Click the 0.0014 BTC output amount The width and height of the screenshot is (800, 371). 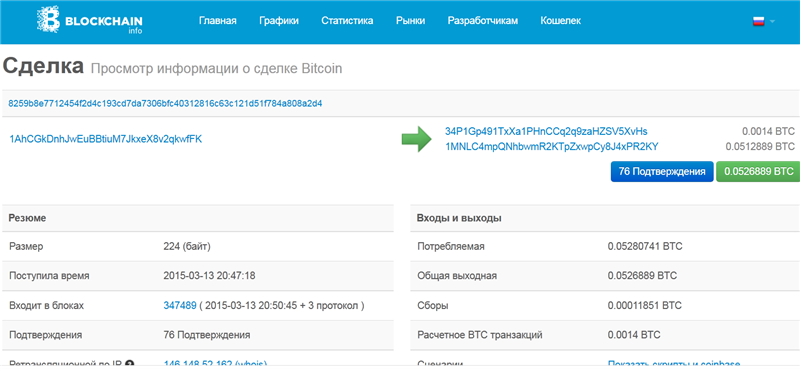coord(768,132)
